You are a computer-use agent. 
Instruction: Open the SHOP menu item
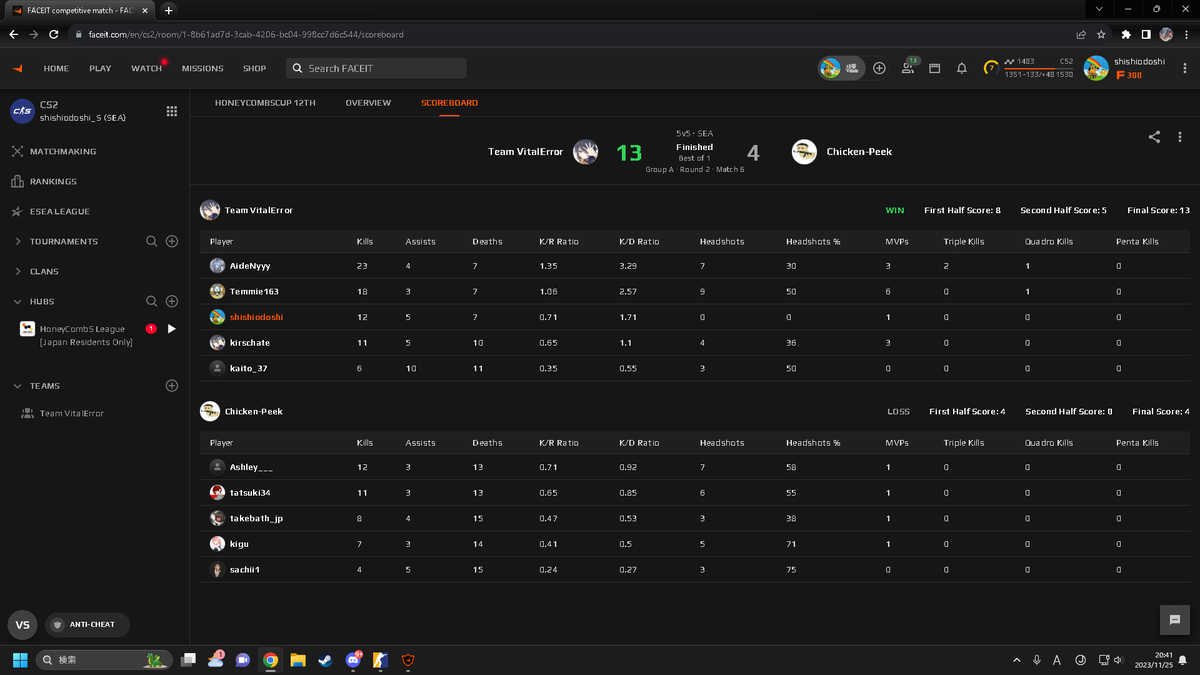(255, 68)
